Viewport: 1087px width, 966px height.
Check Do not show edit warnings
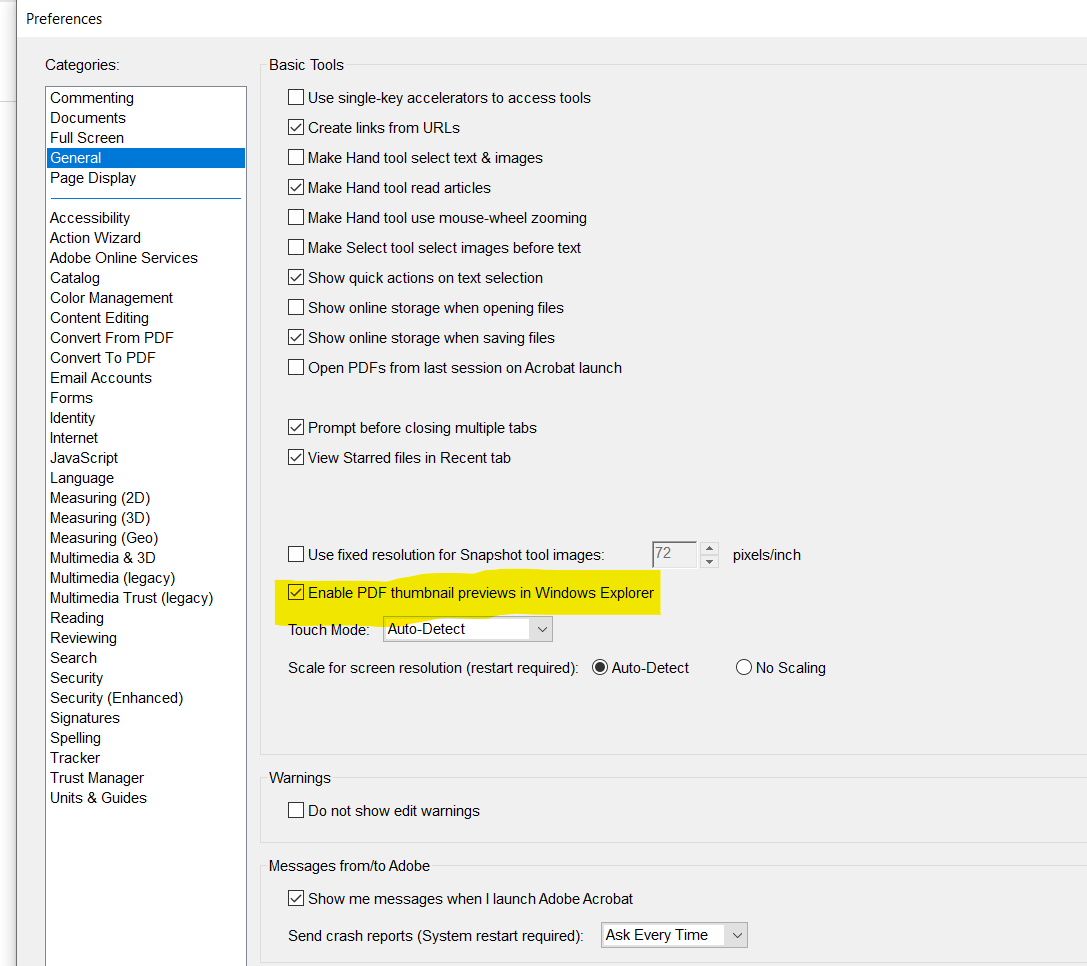[x=296, y=810]
